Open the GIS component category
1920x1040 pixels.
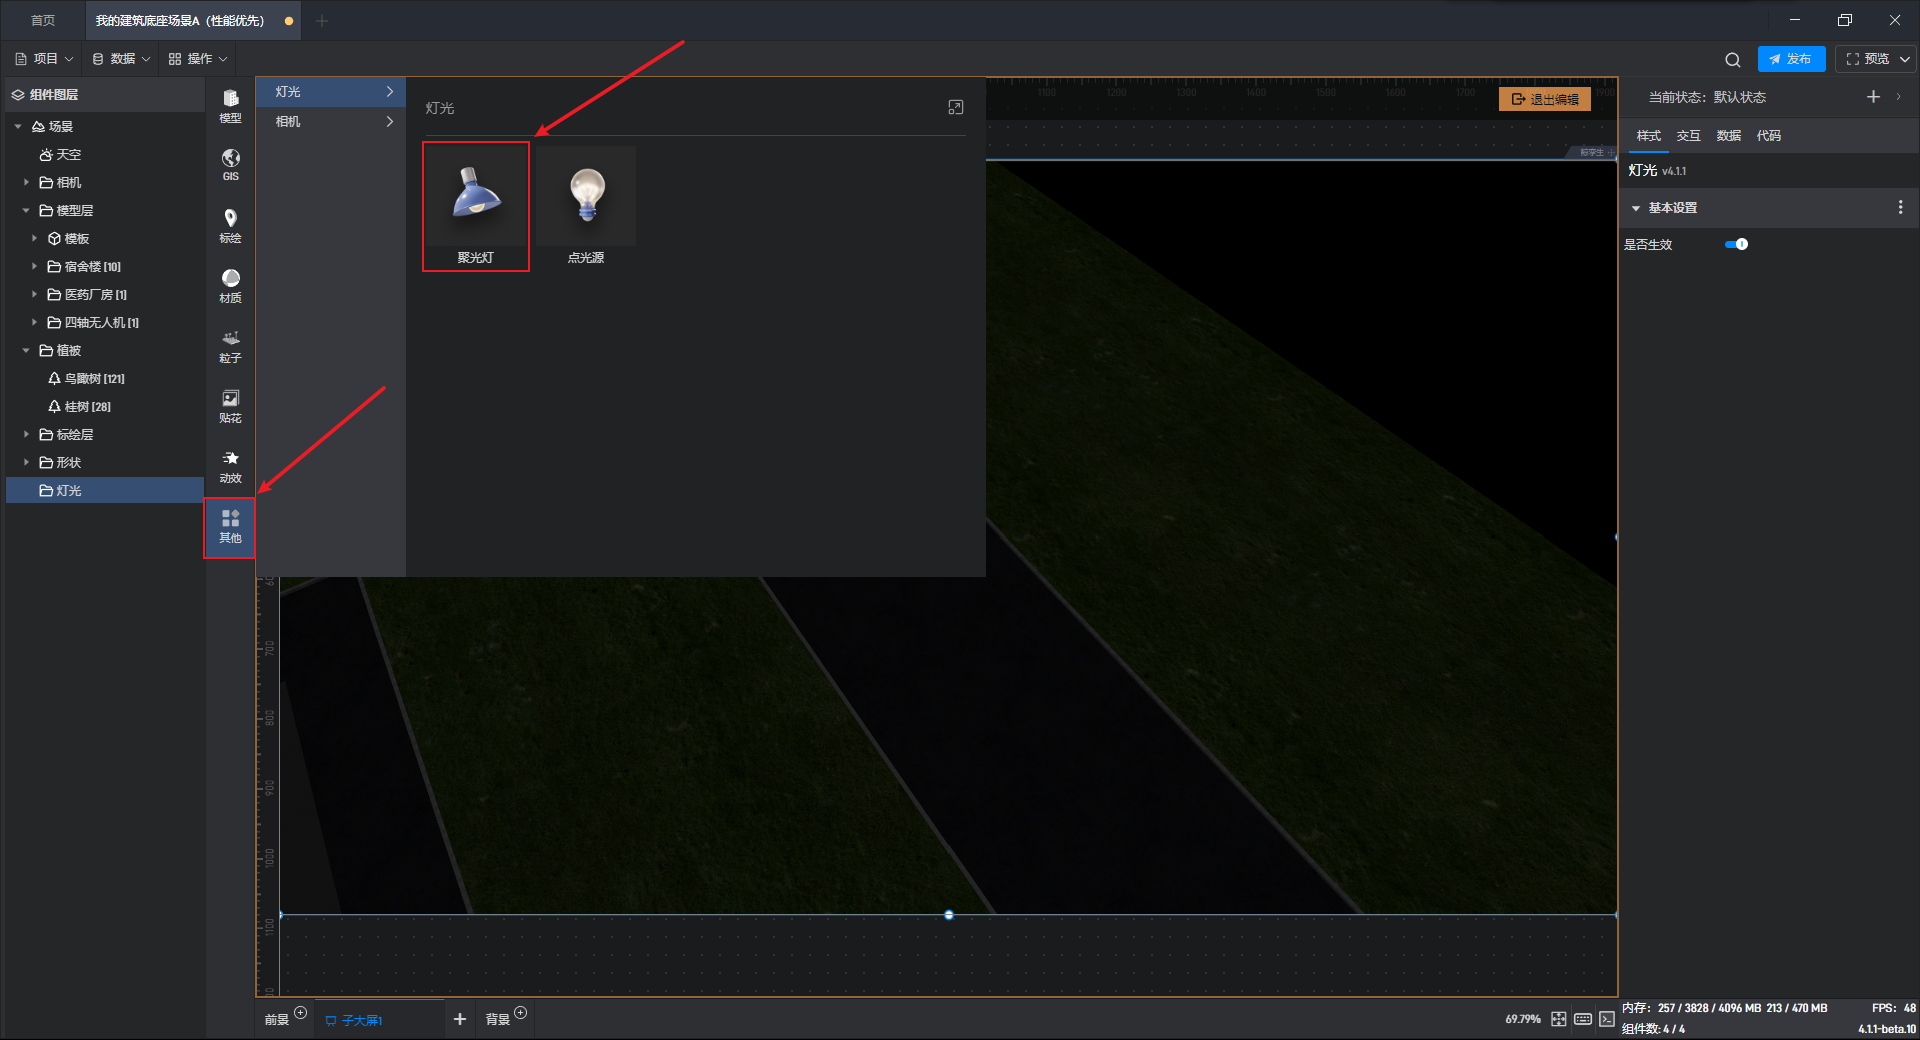point(230,165)
